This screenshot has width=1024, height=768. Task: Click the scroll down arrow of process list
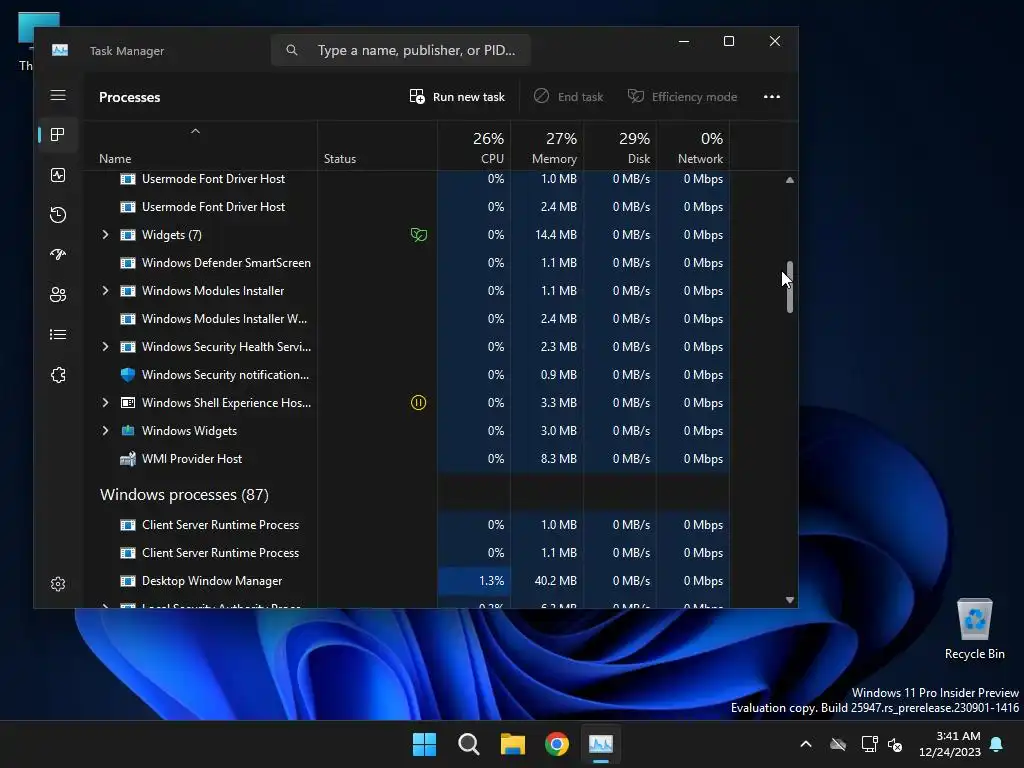[x=790, y=600]
